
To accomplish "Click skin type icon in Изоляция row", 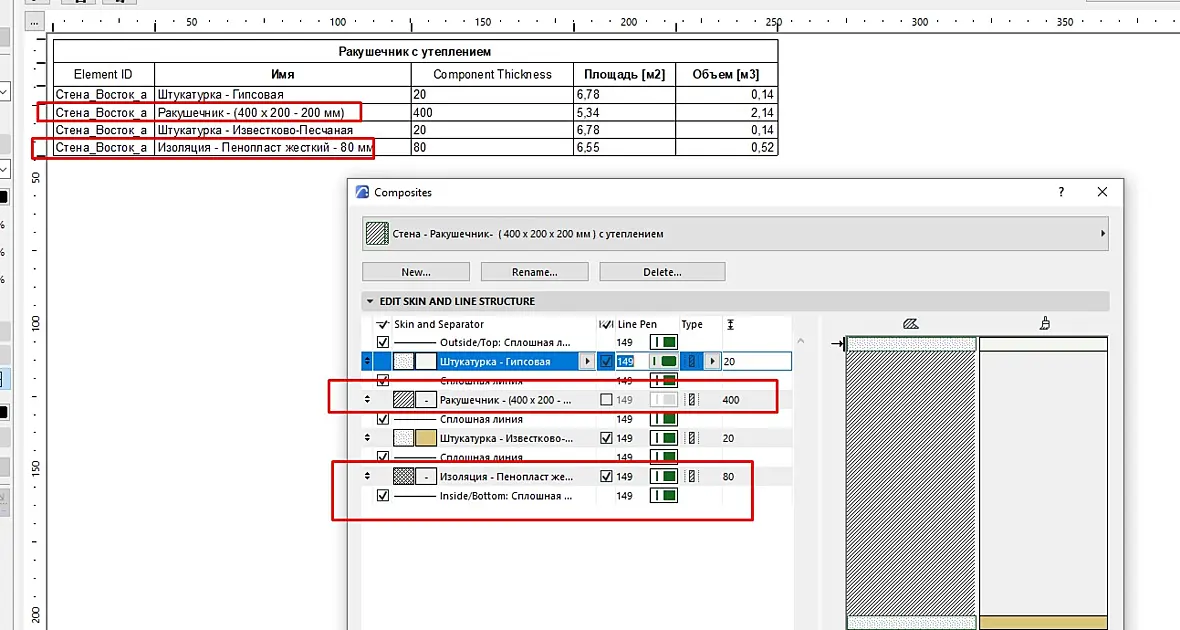I will pyautogui.click(x=692, y=476).
